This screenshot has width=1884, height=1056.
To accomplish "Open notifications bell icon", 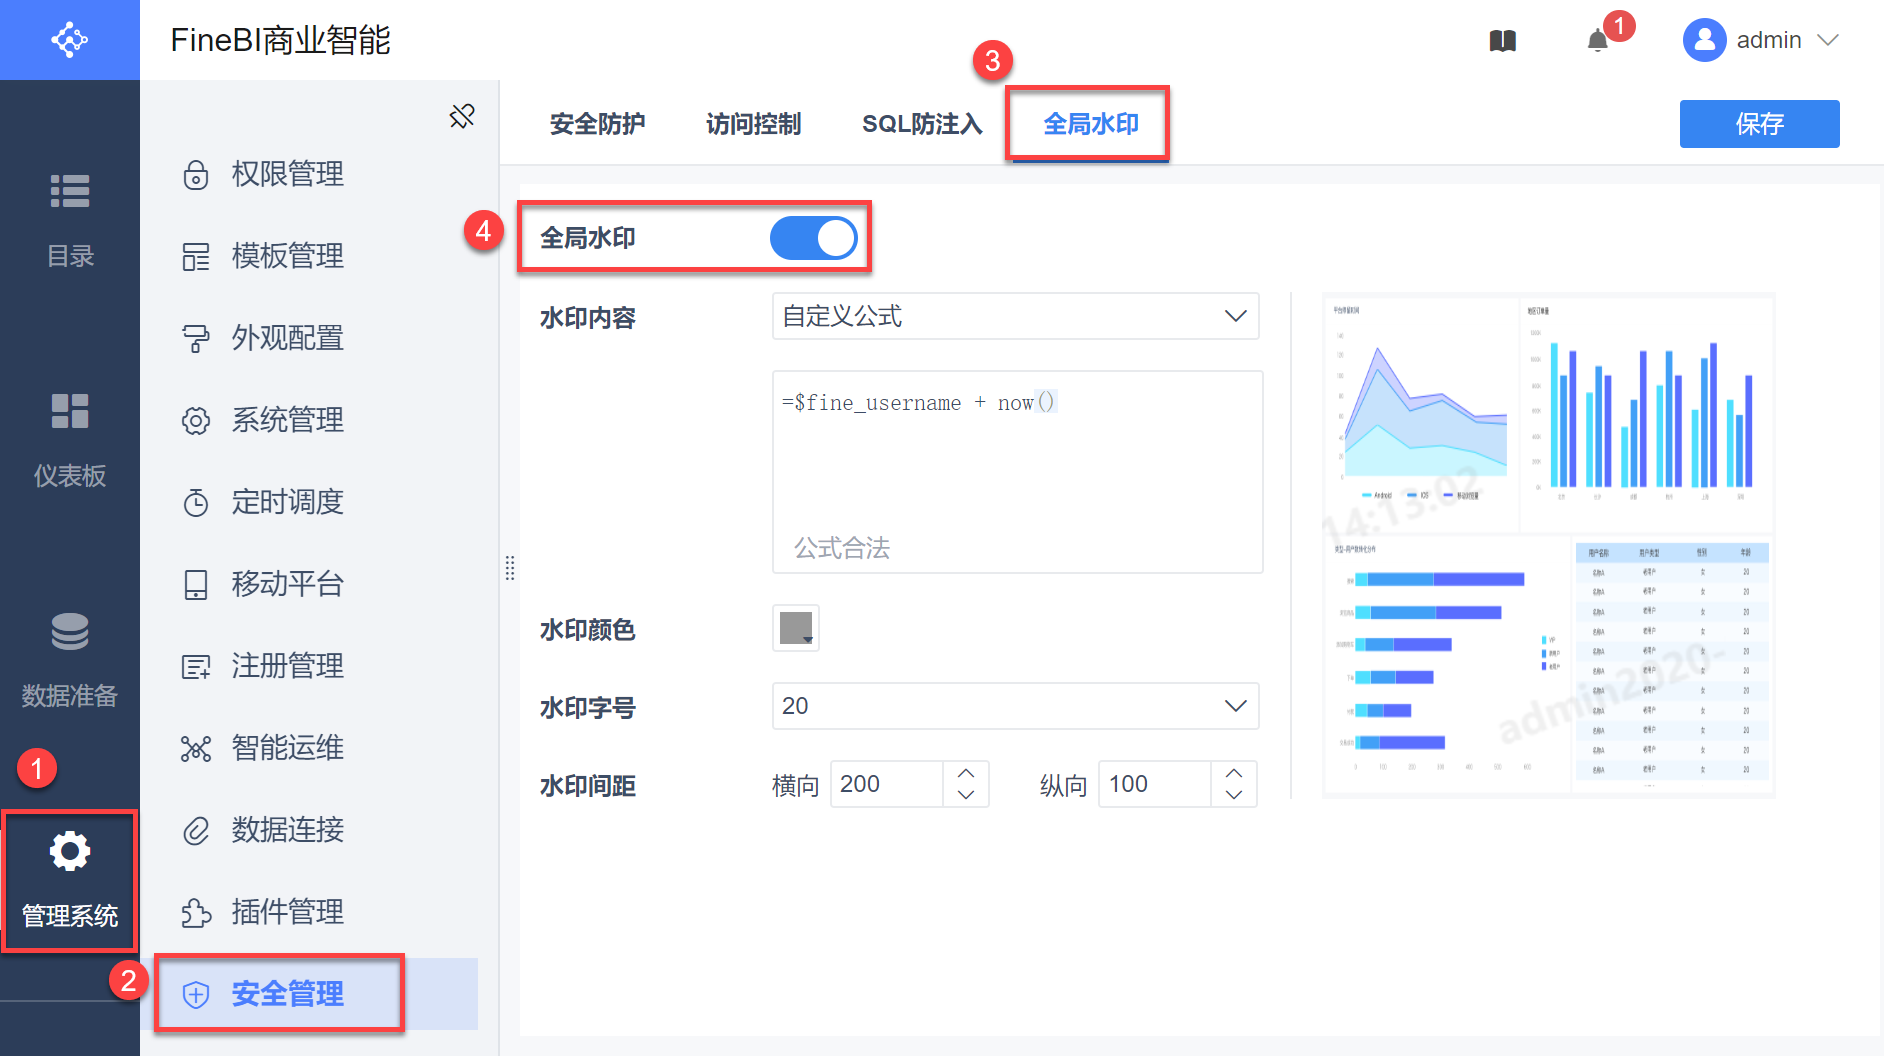I will (x=1598, y=41).
